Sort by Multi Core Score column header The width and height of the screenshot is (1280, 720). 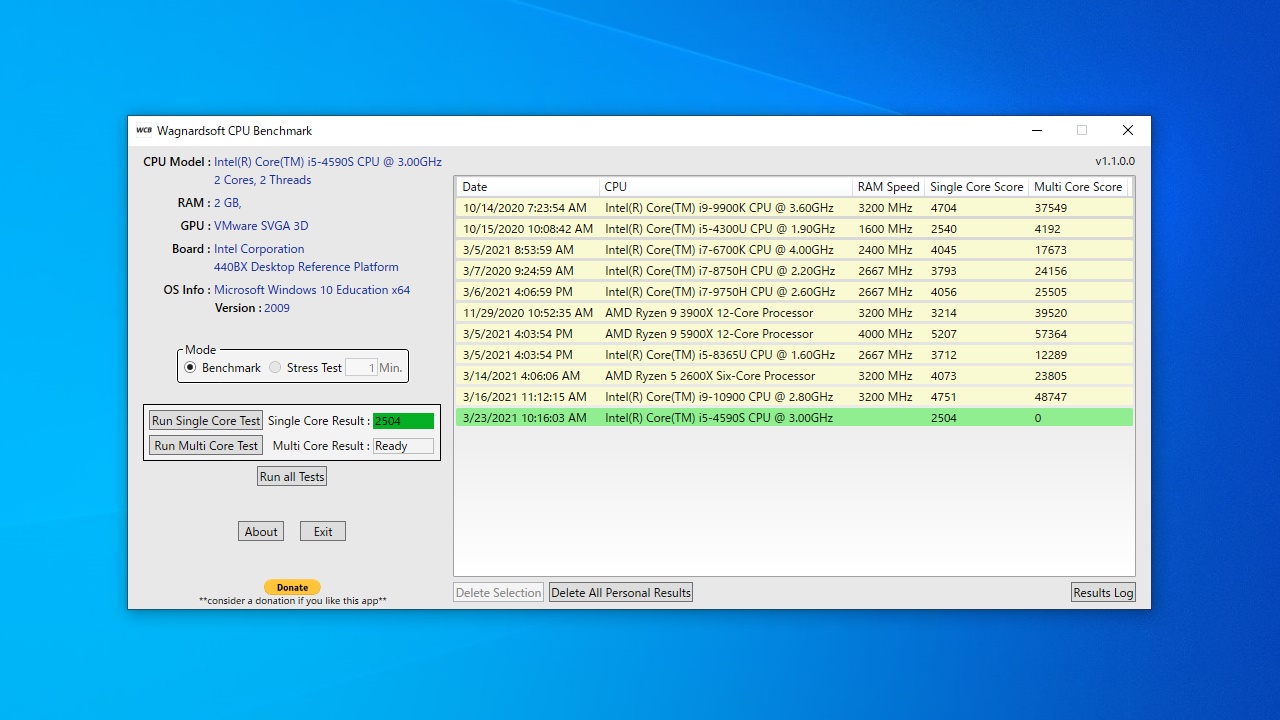(x=1078, y=187)
